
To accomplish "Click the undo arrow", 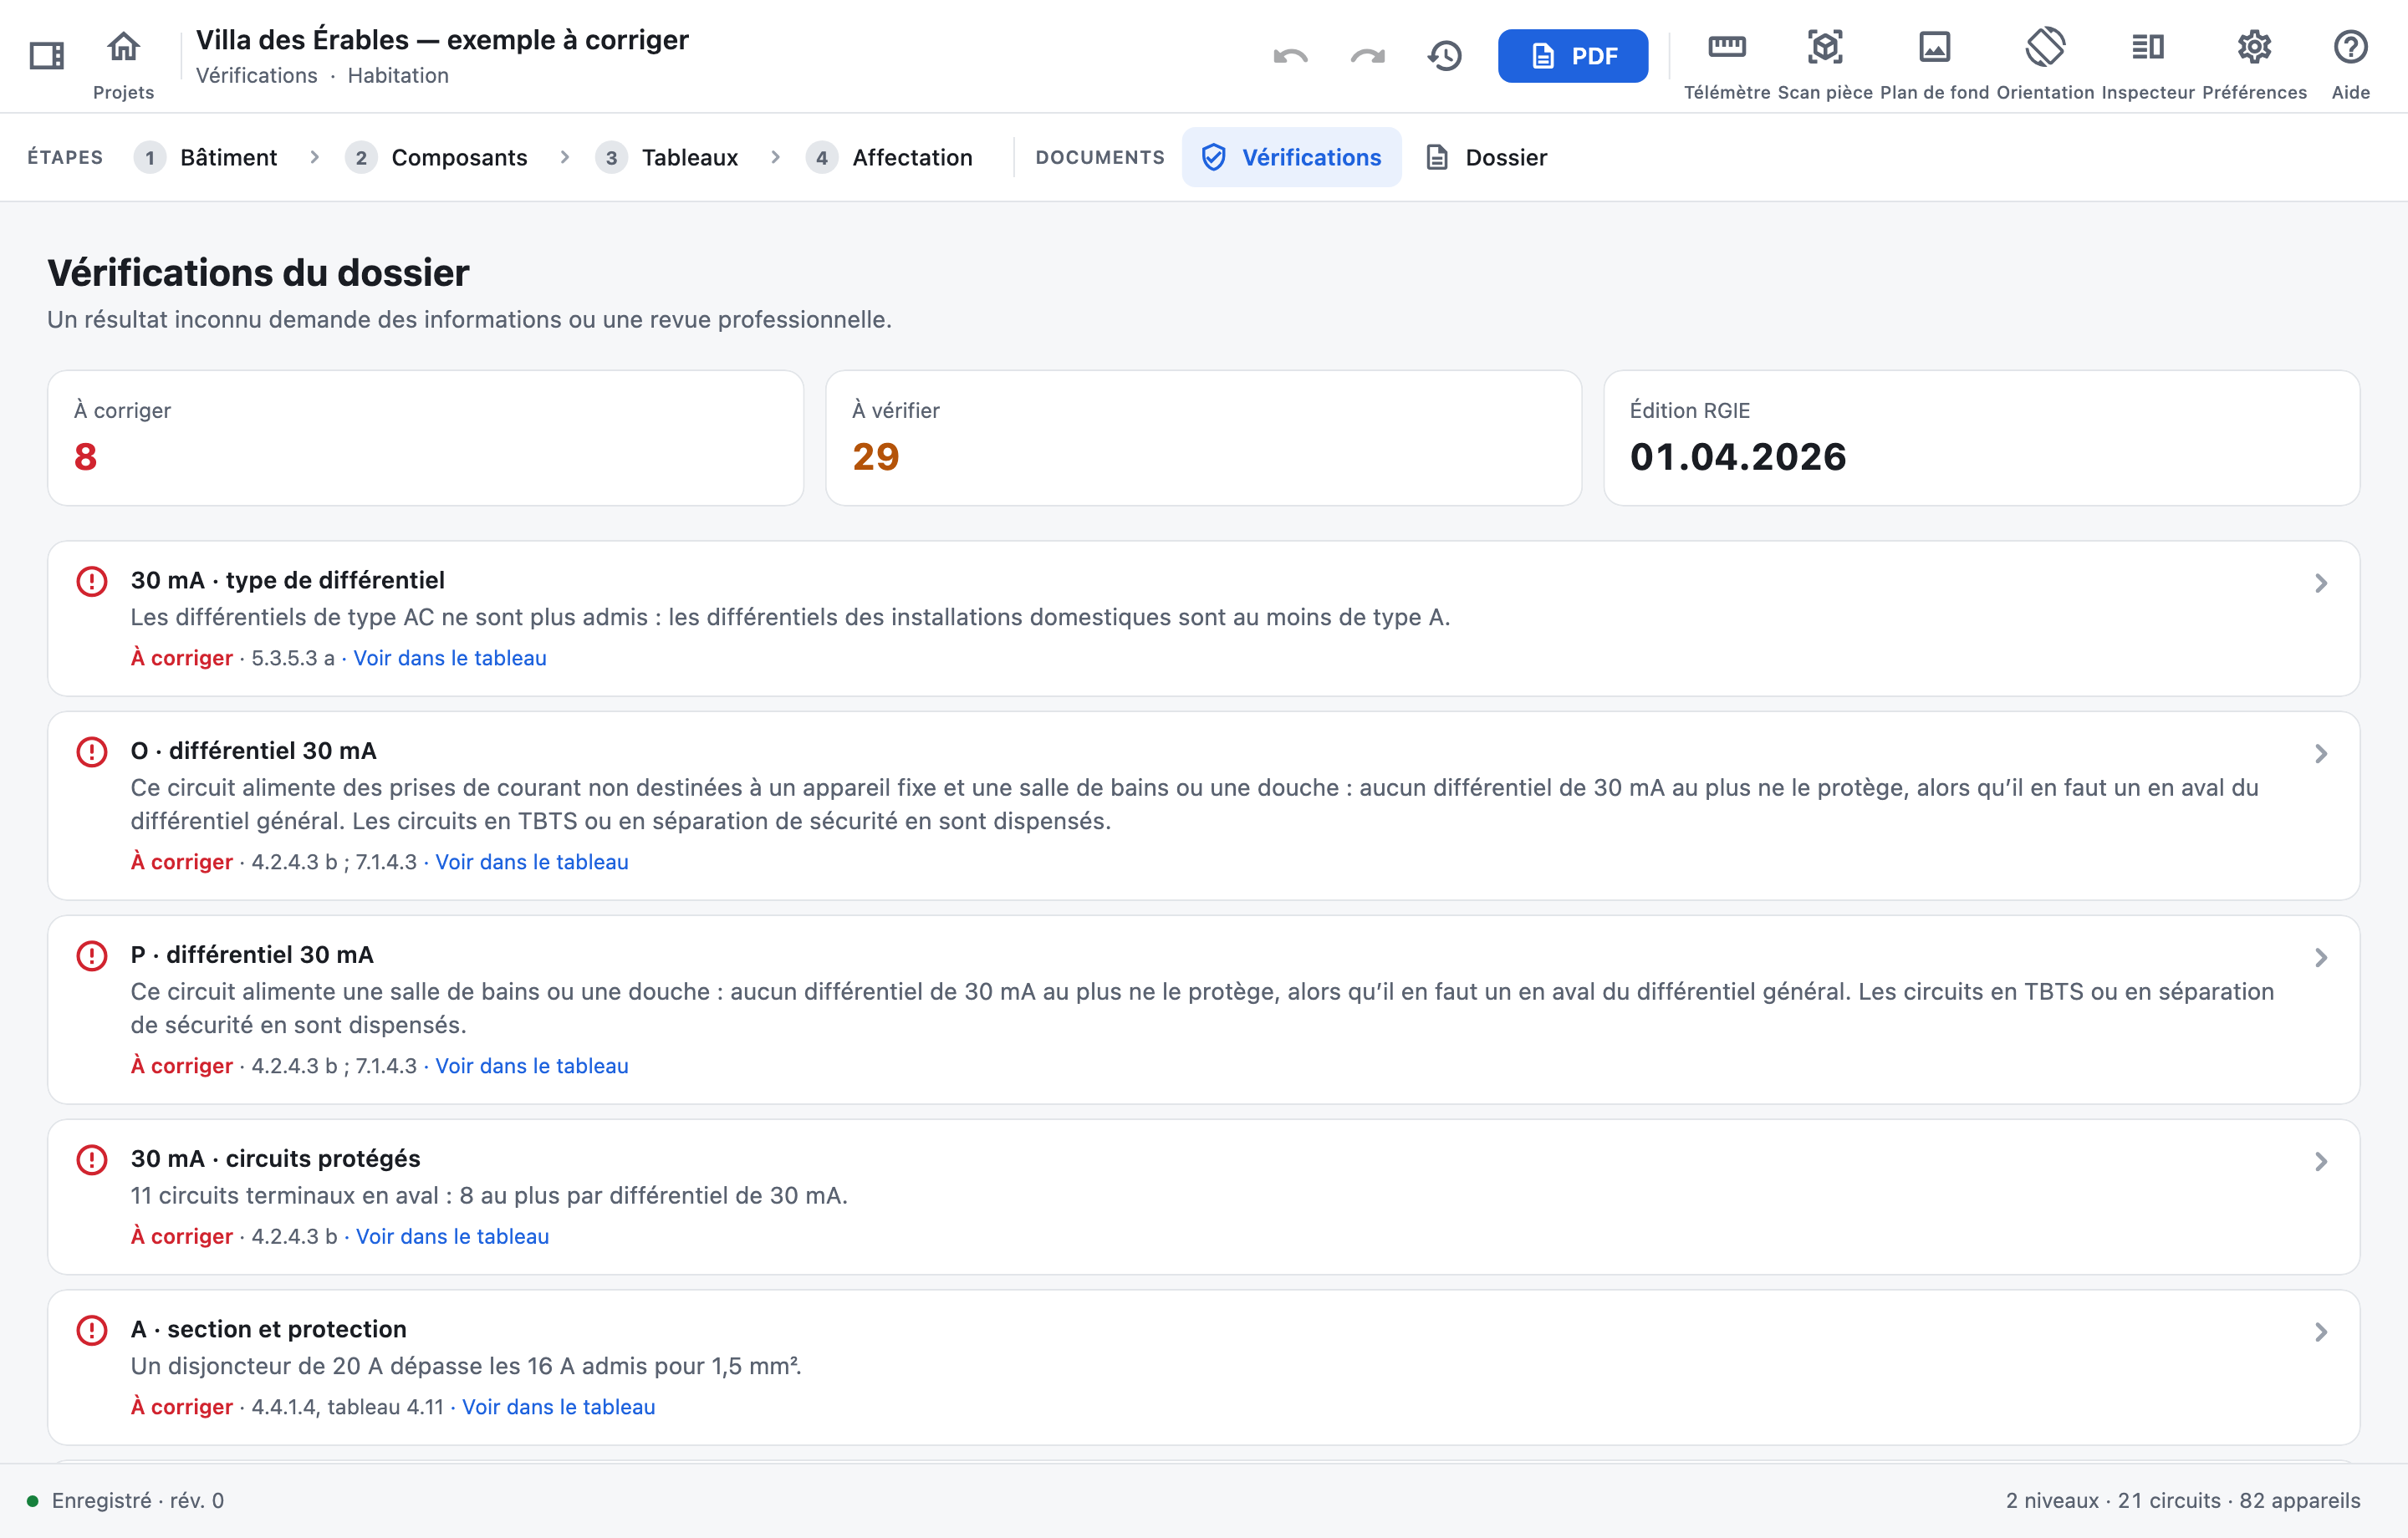I will 1290,56.
